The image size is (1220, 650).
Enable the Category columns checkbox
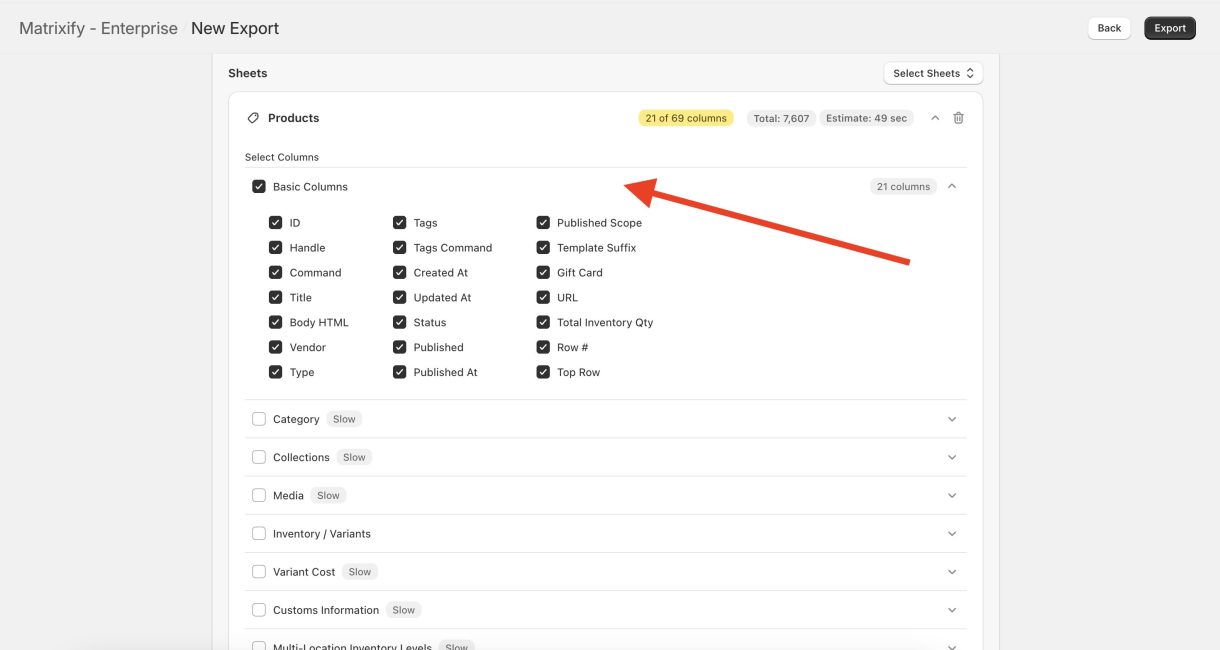(x=259, y=418)
